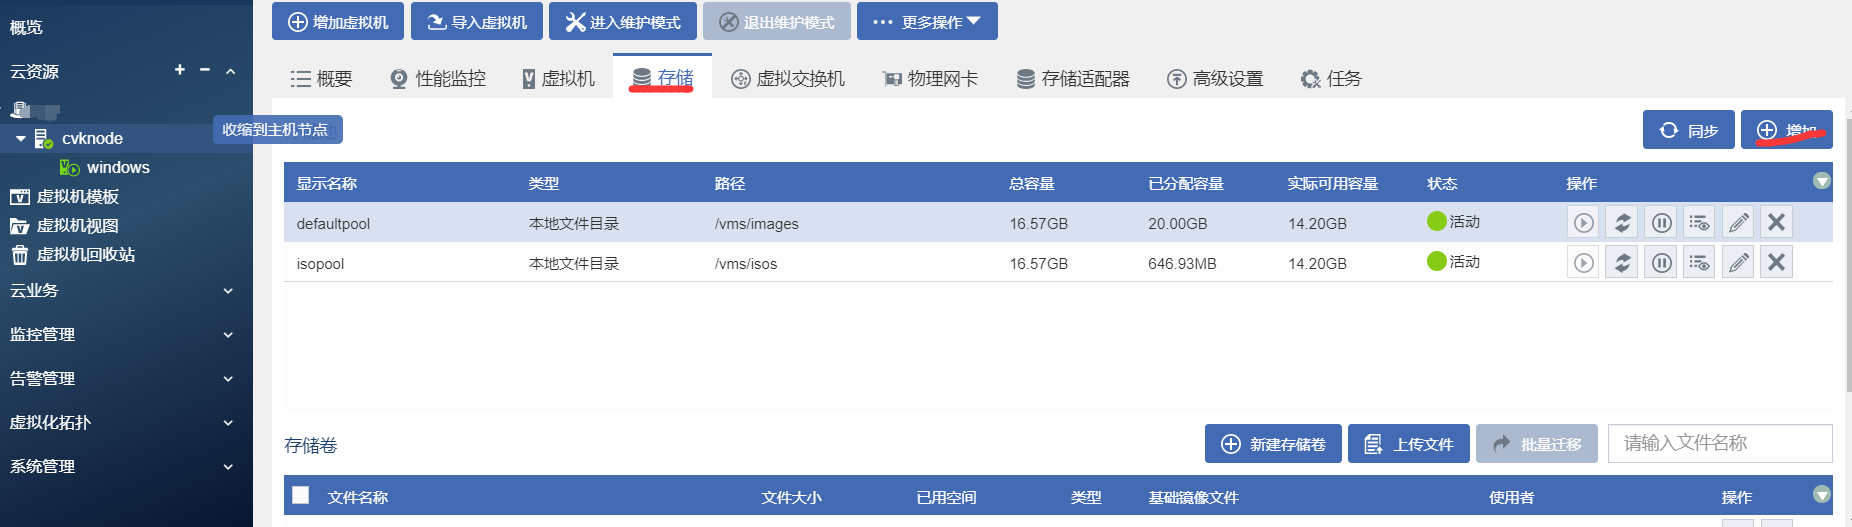
Task: Open 虚拟机回收站 recycle bin
Action: (73, 255)
